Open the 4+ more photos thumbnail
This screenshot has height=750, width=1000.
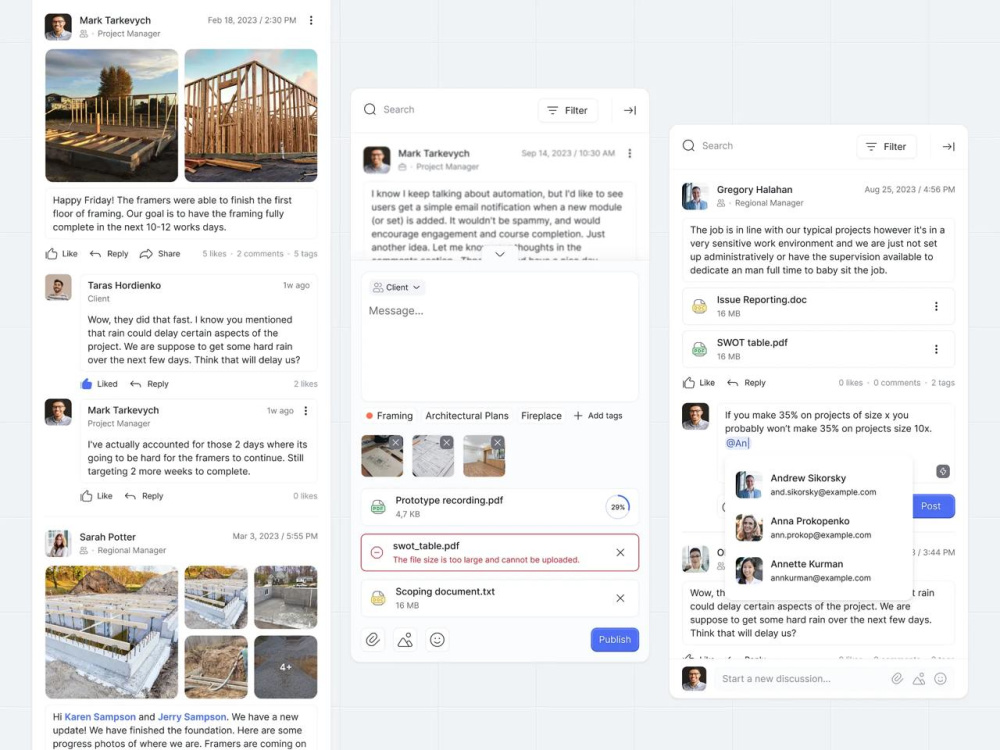point(285,666)
